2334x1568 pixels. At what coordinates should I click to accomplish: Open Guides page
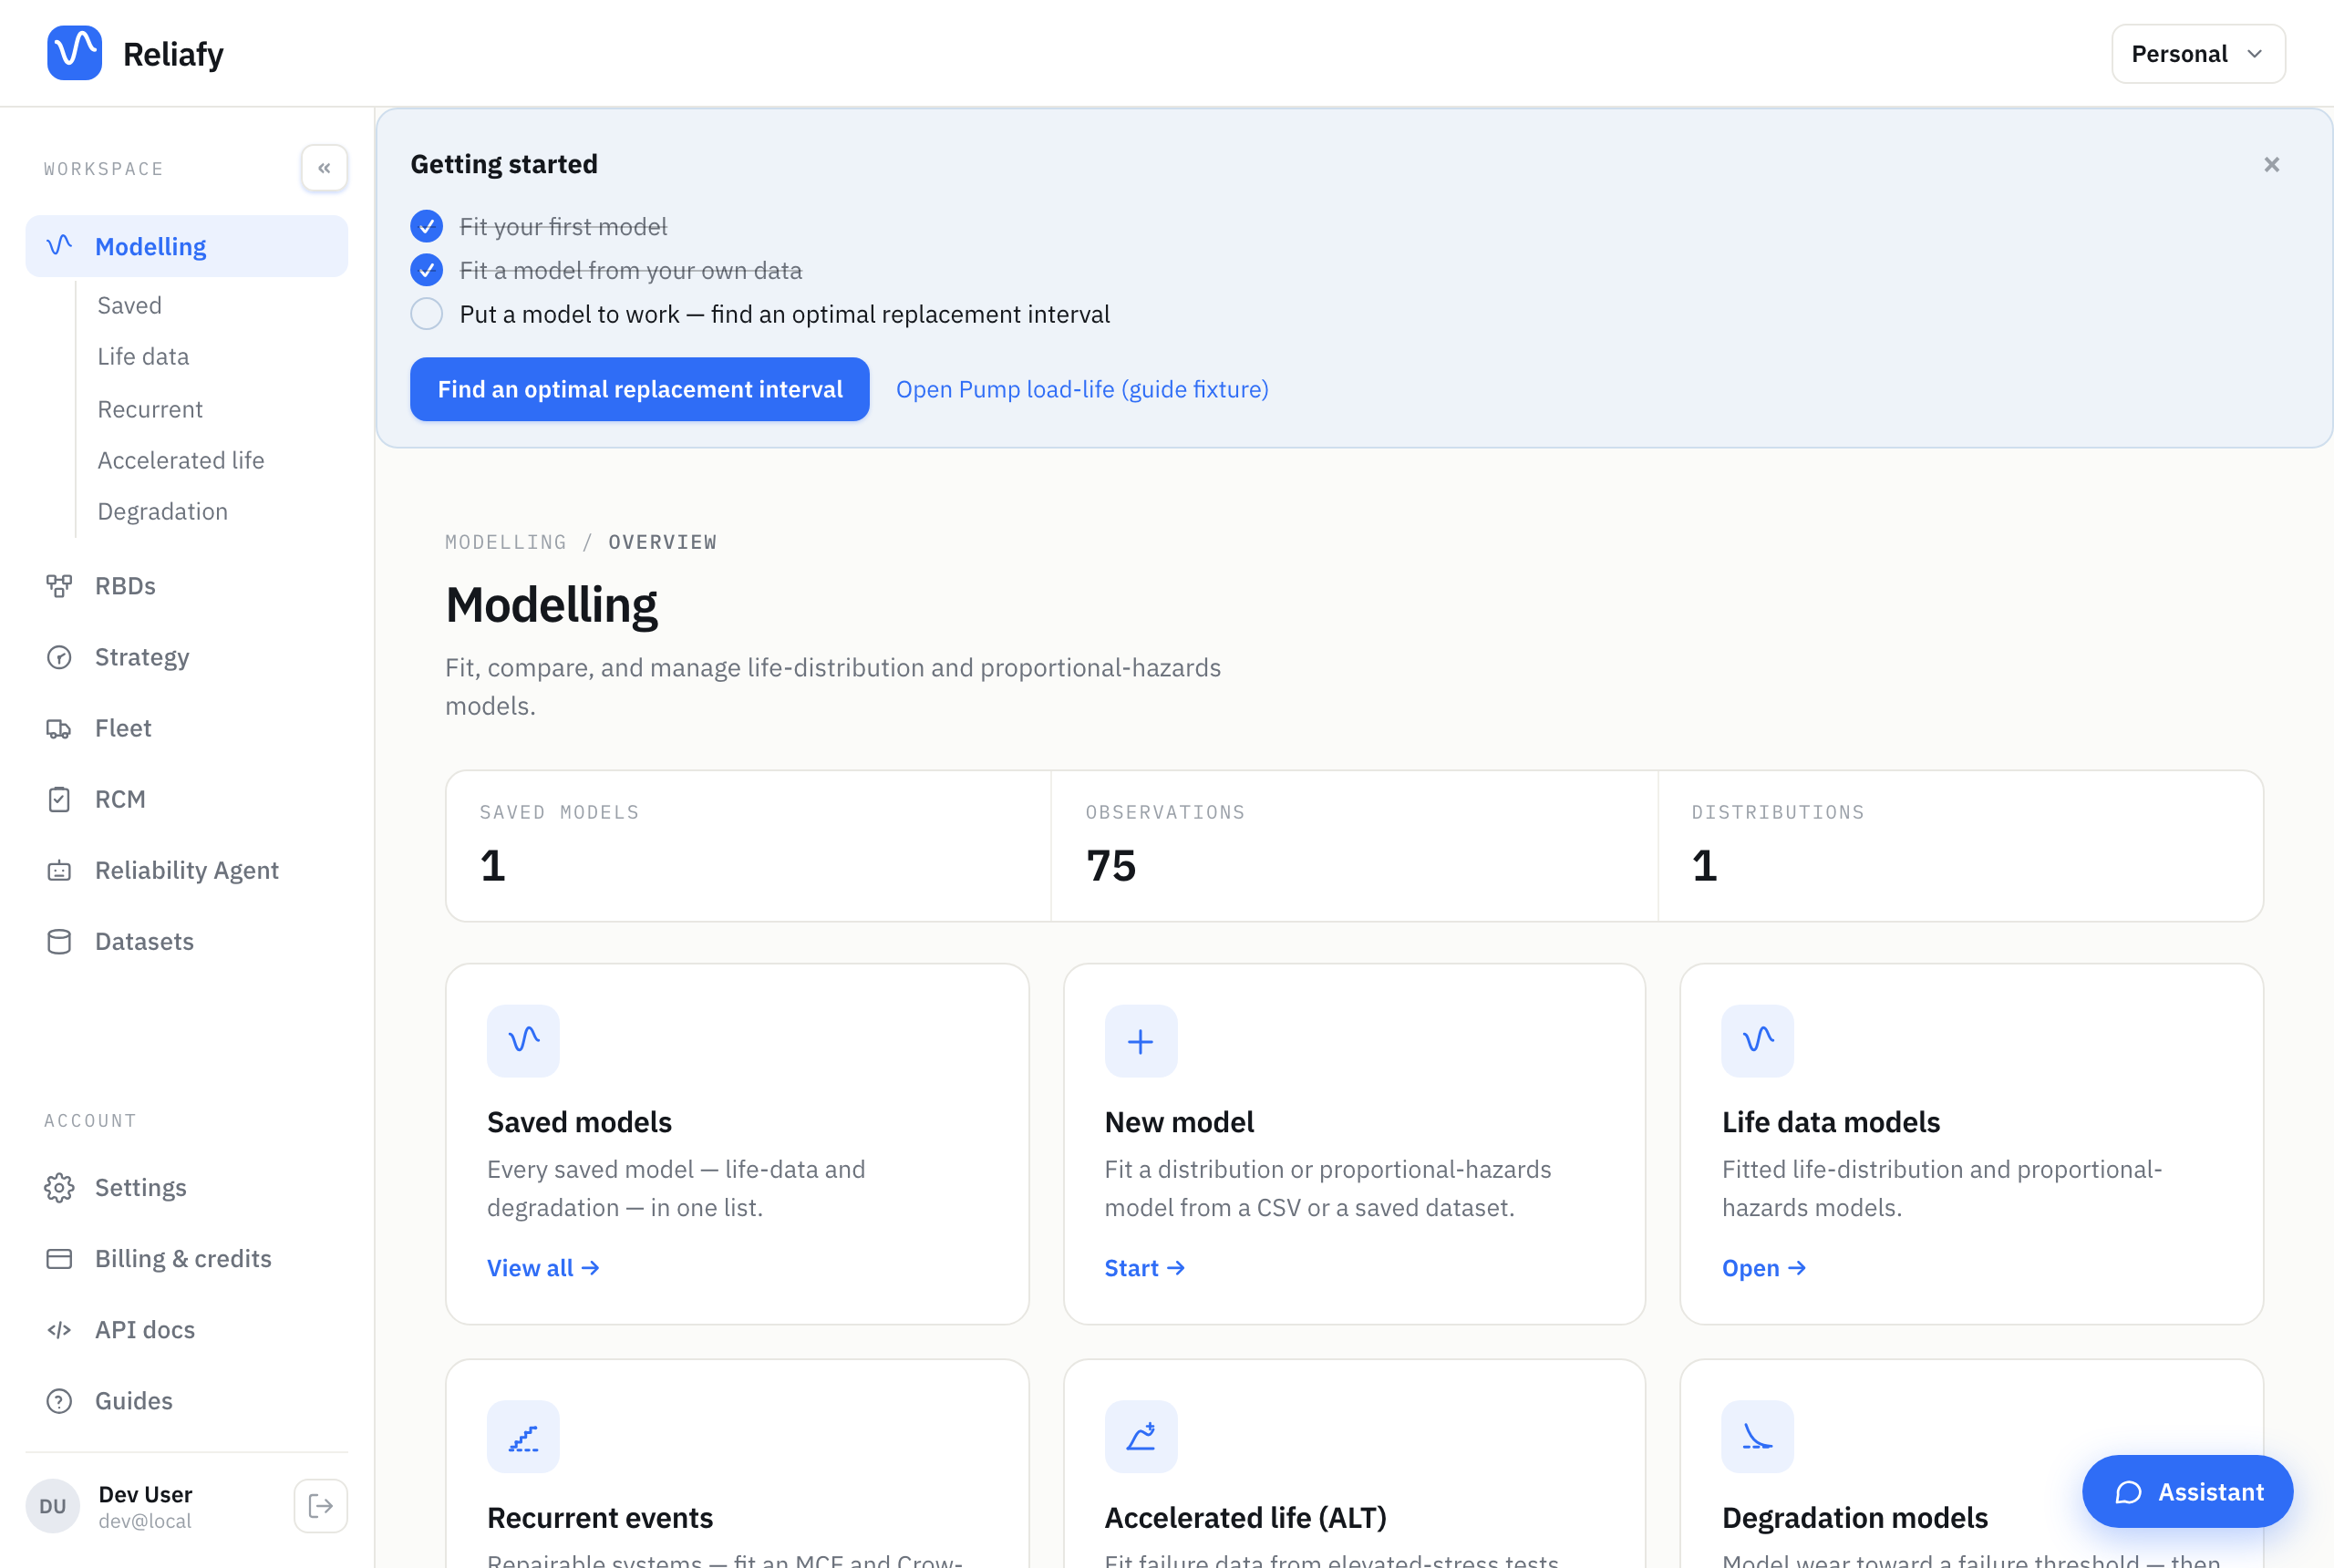click(187, 1400)
